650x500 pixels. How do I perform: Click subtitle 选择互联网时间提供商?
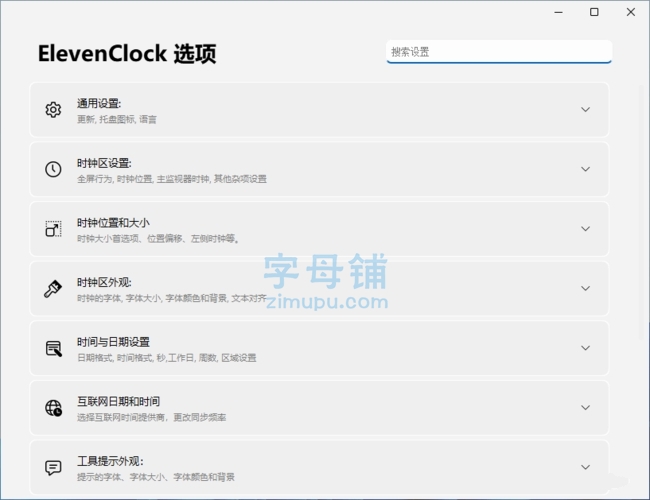coord(151,417)
